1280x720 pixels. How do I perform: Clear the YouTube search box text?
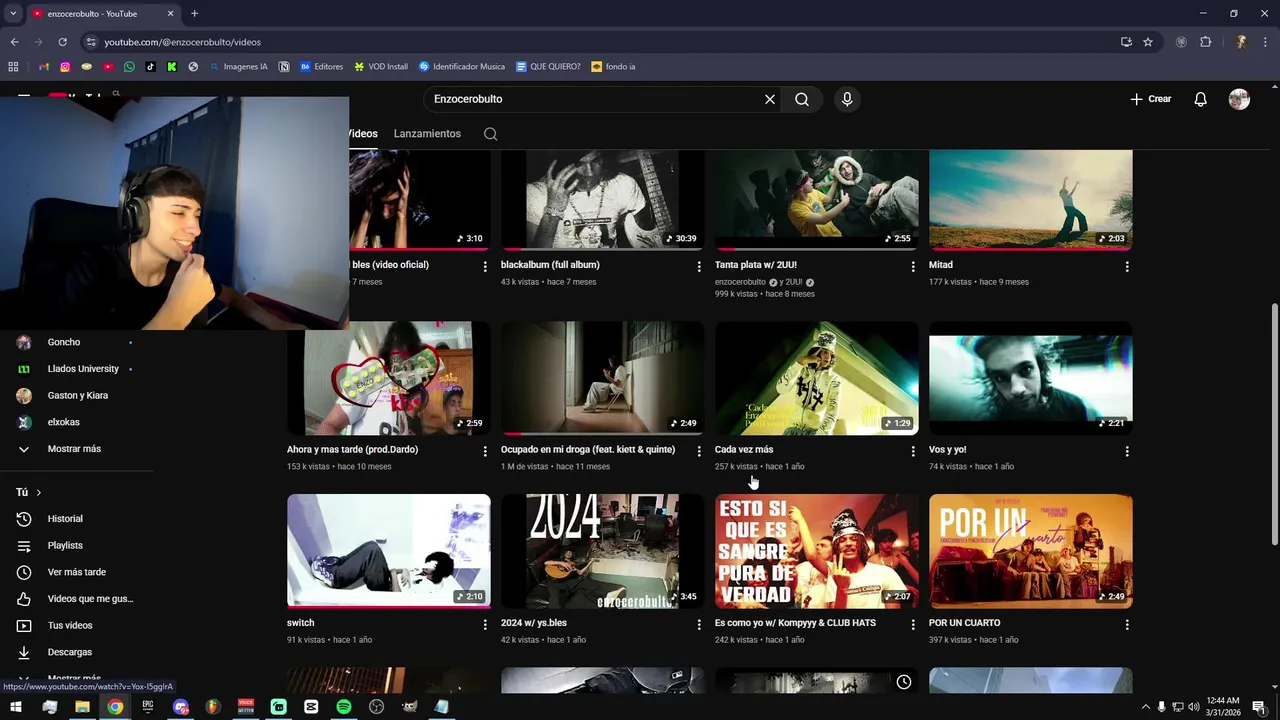[770, 99]
